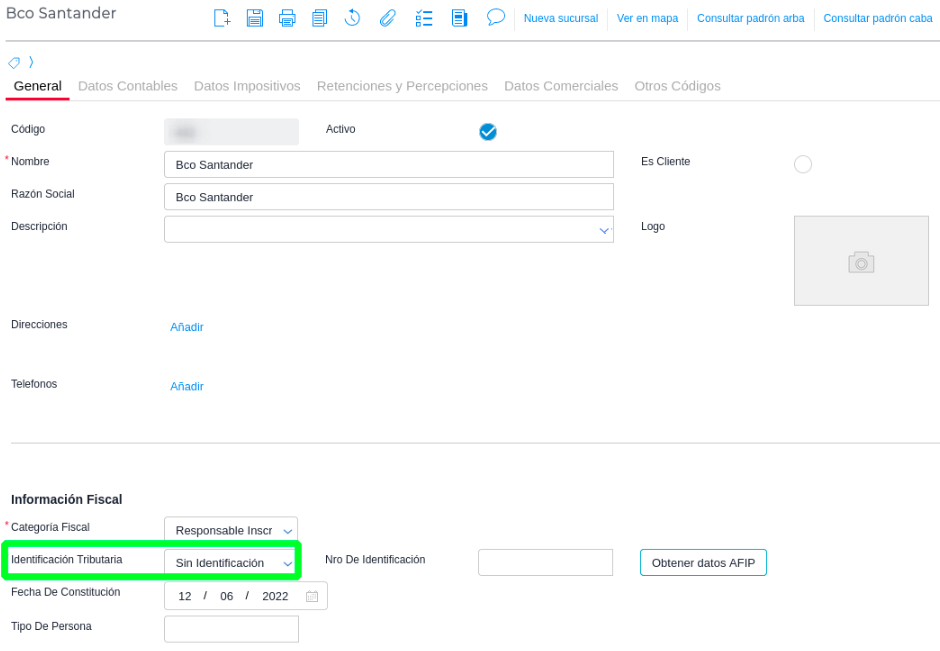The width and height of the screenshot is (940, 651).
Task: Click the calendar icon in Fecha De Constitución
Action: tap(312, 596)
